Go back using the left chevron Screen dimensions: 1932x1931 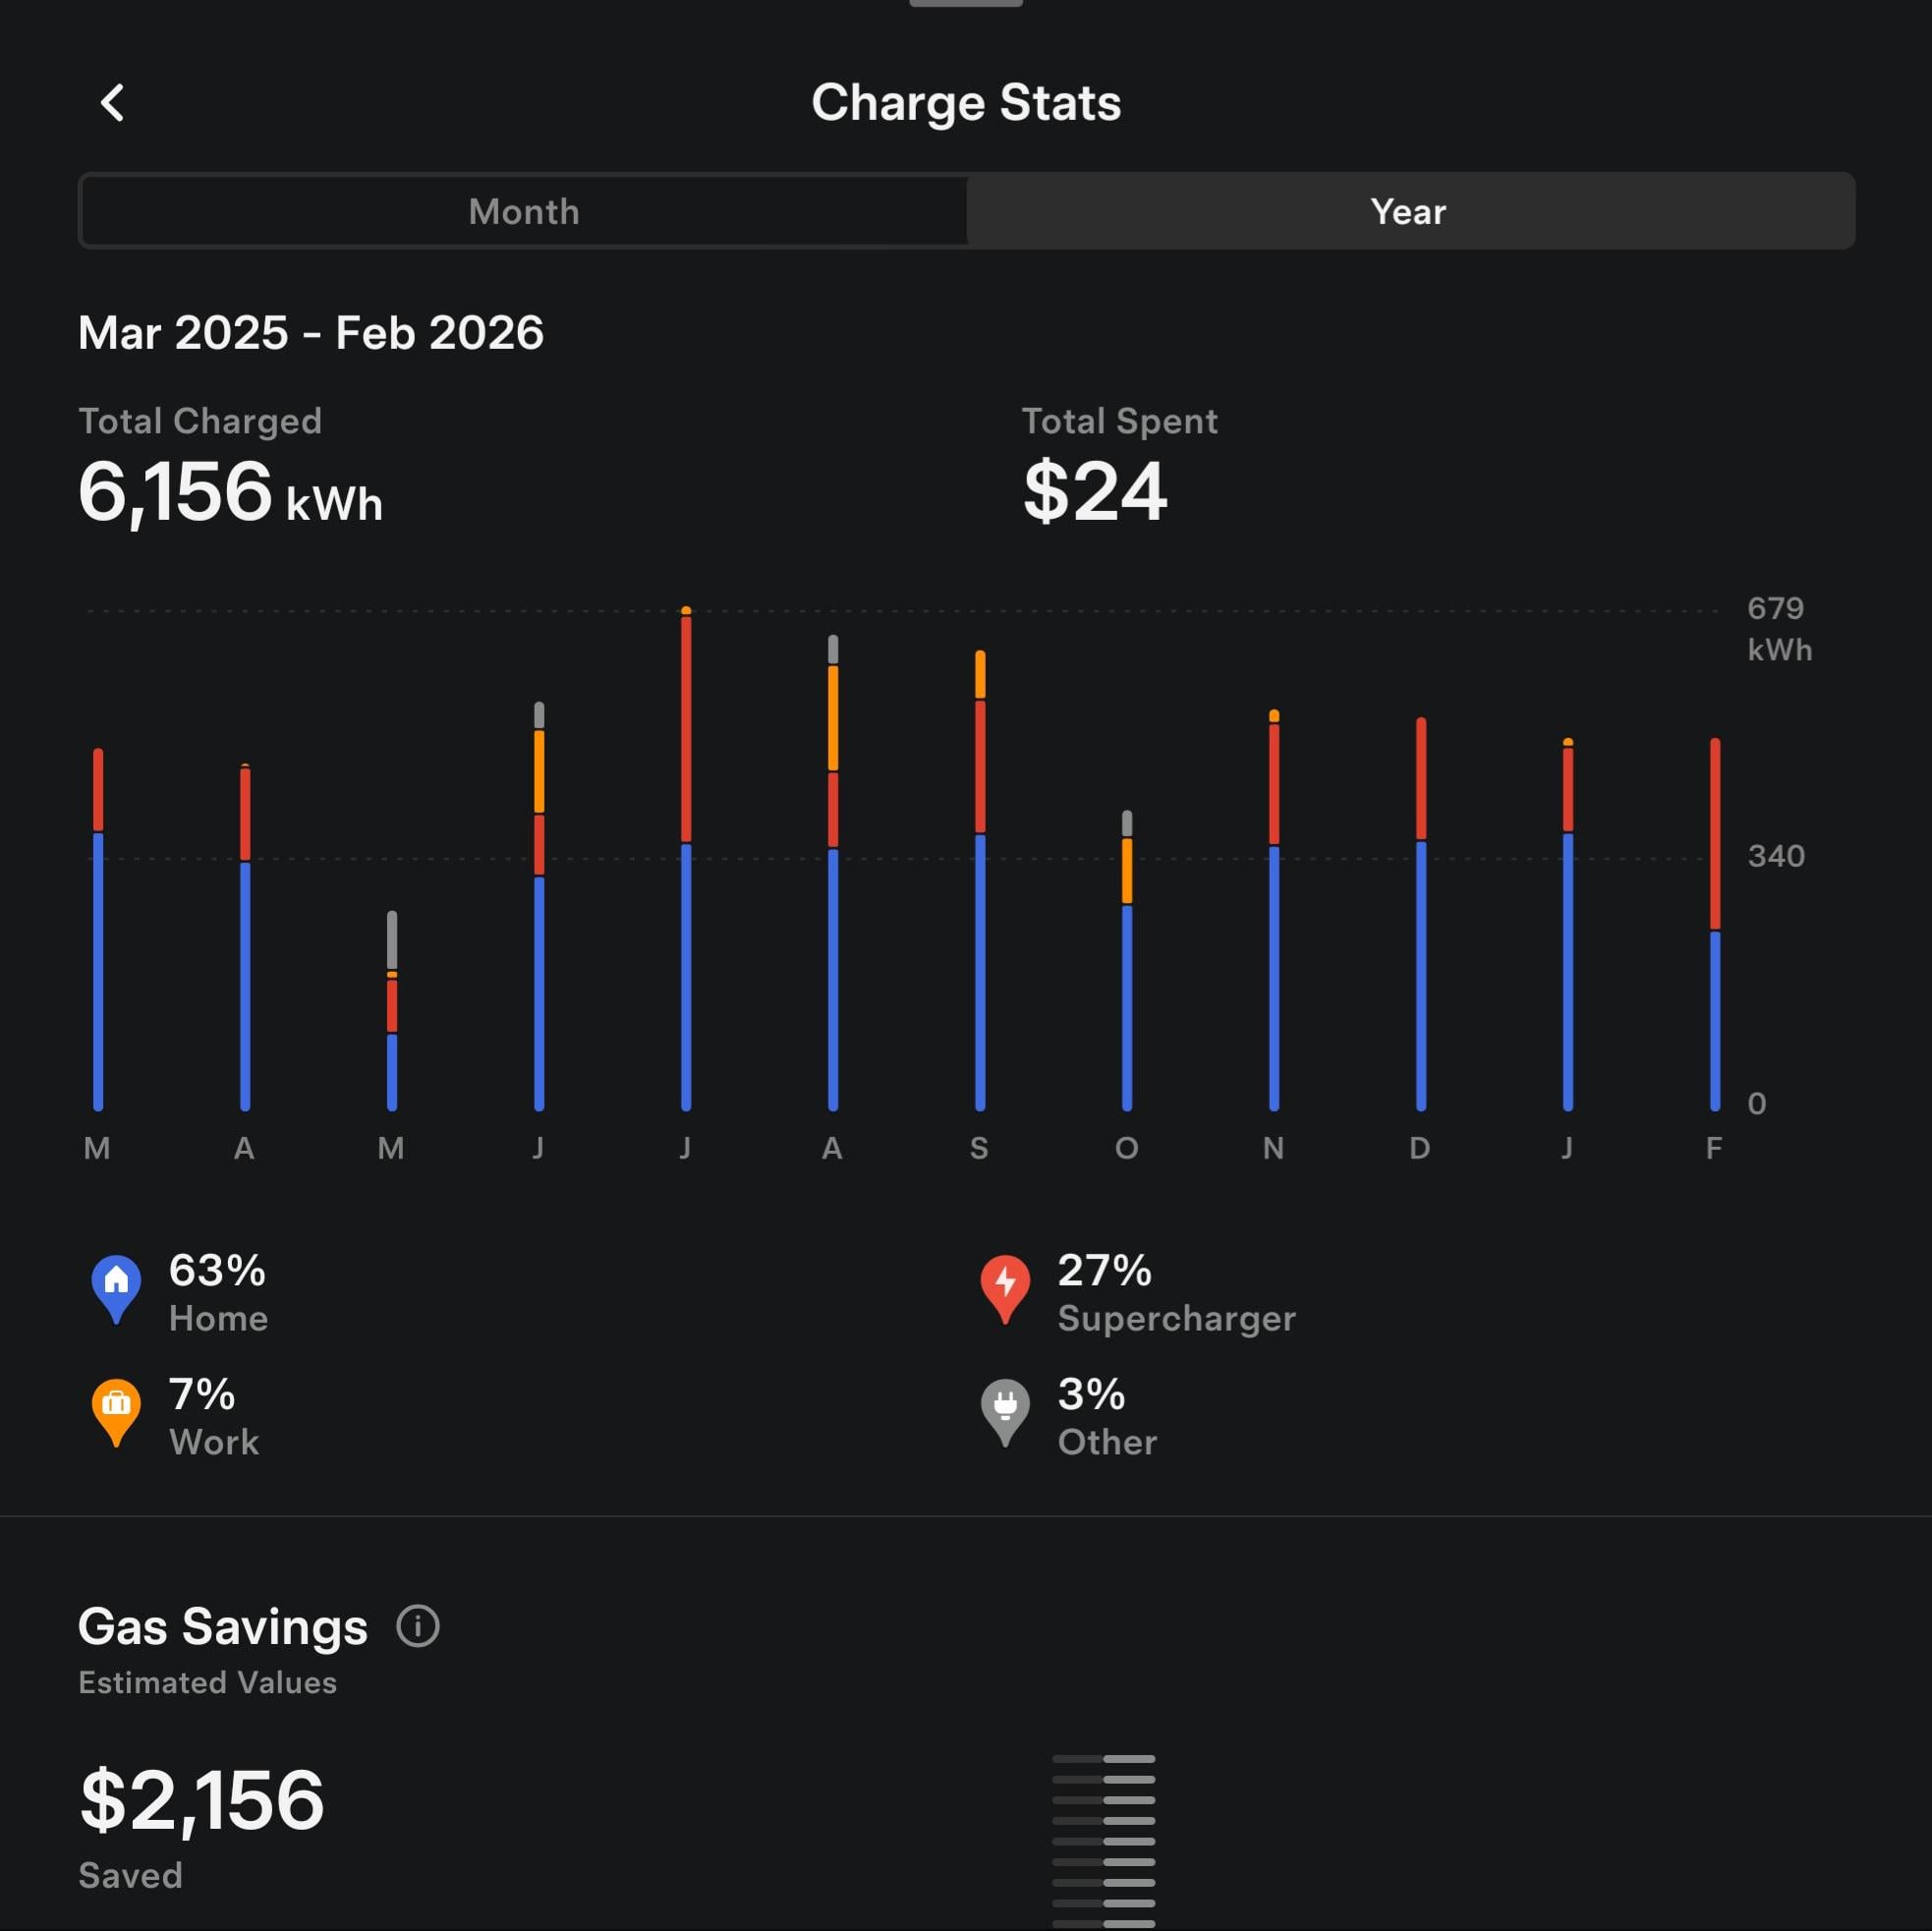pyautogui.click(x=113, y=103)
